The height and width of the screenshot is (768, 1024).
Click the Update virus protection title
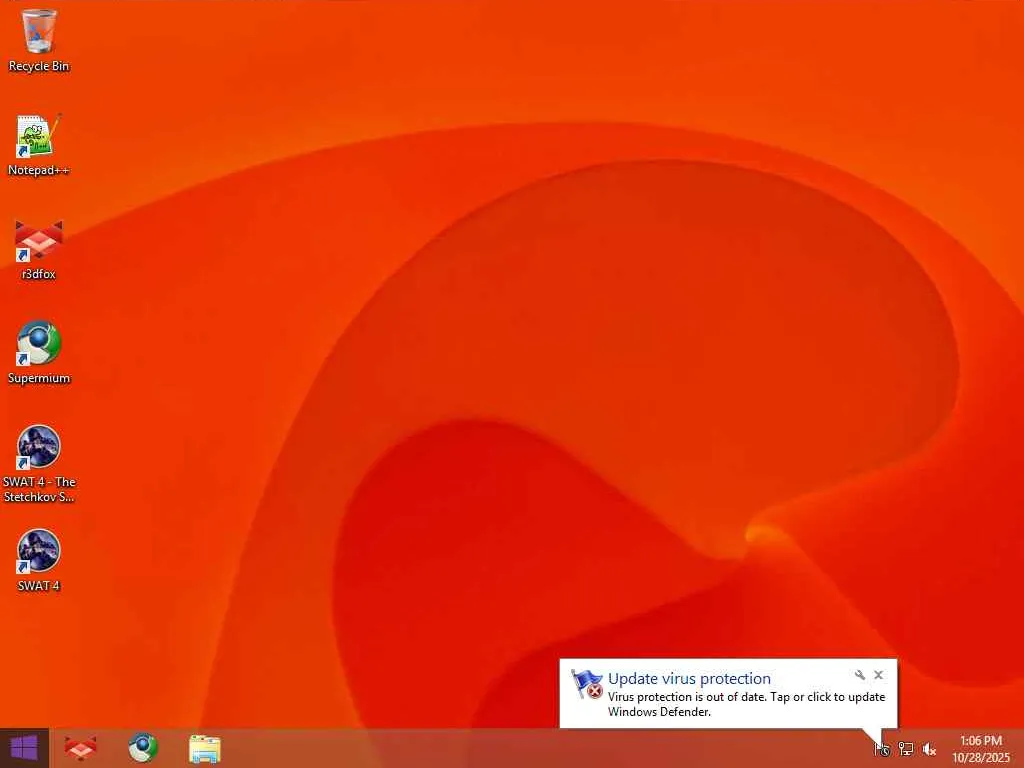[x=689, y=679]
